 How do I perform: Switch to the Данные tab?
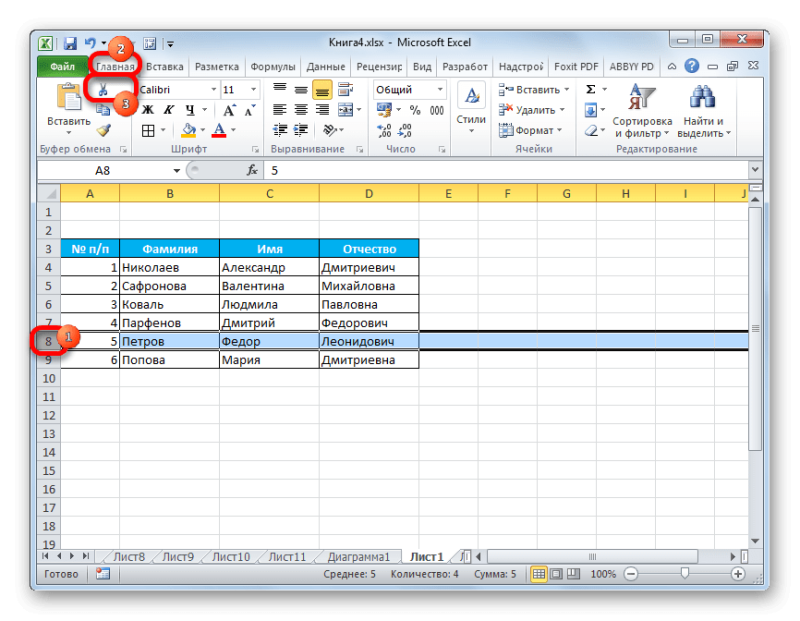click(326, 67)
